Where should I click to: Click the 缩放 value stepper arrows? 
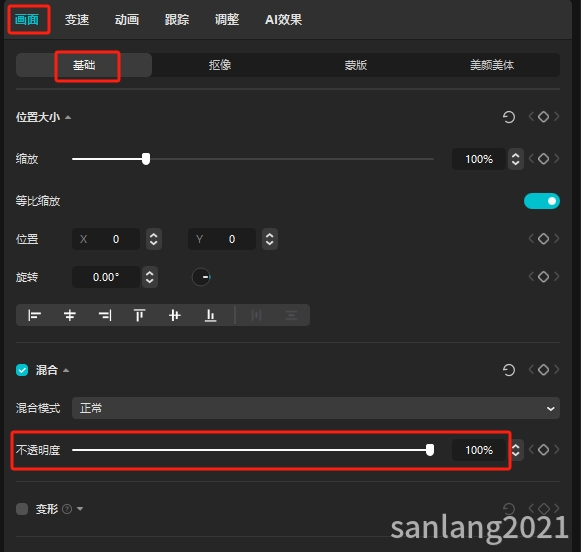pos(515,159)
